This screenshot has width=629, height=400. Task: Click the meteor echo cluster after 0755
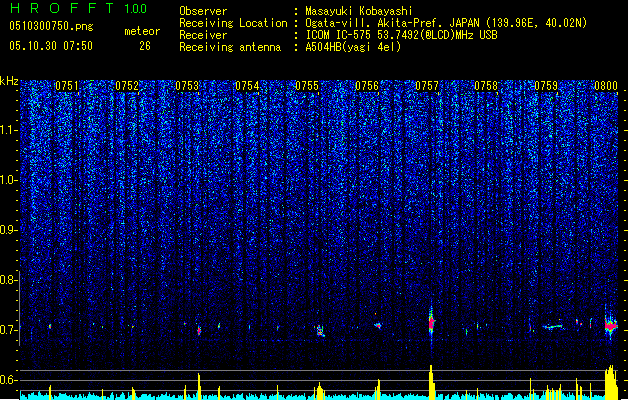coord(320,331)
